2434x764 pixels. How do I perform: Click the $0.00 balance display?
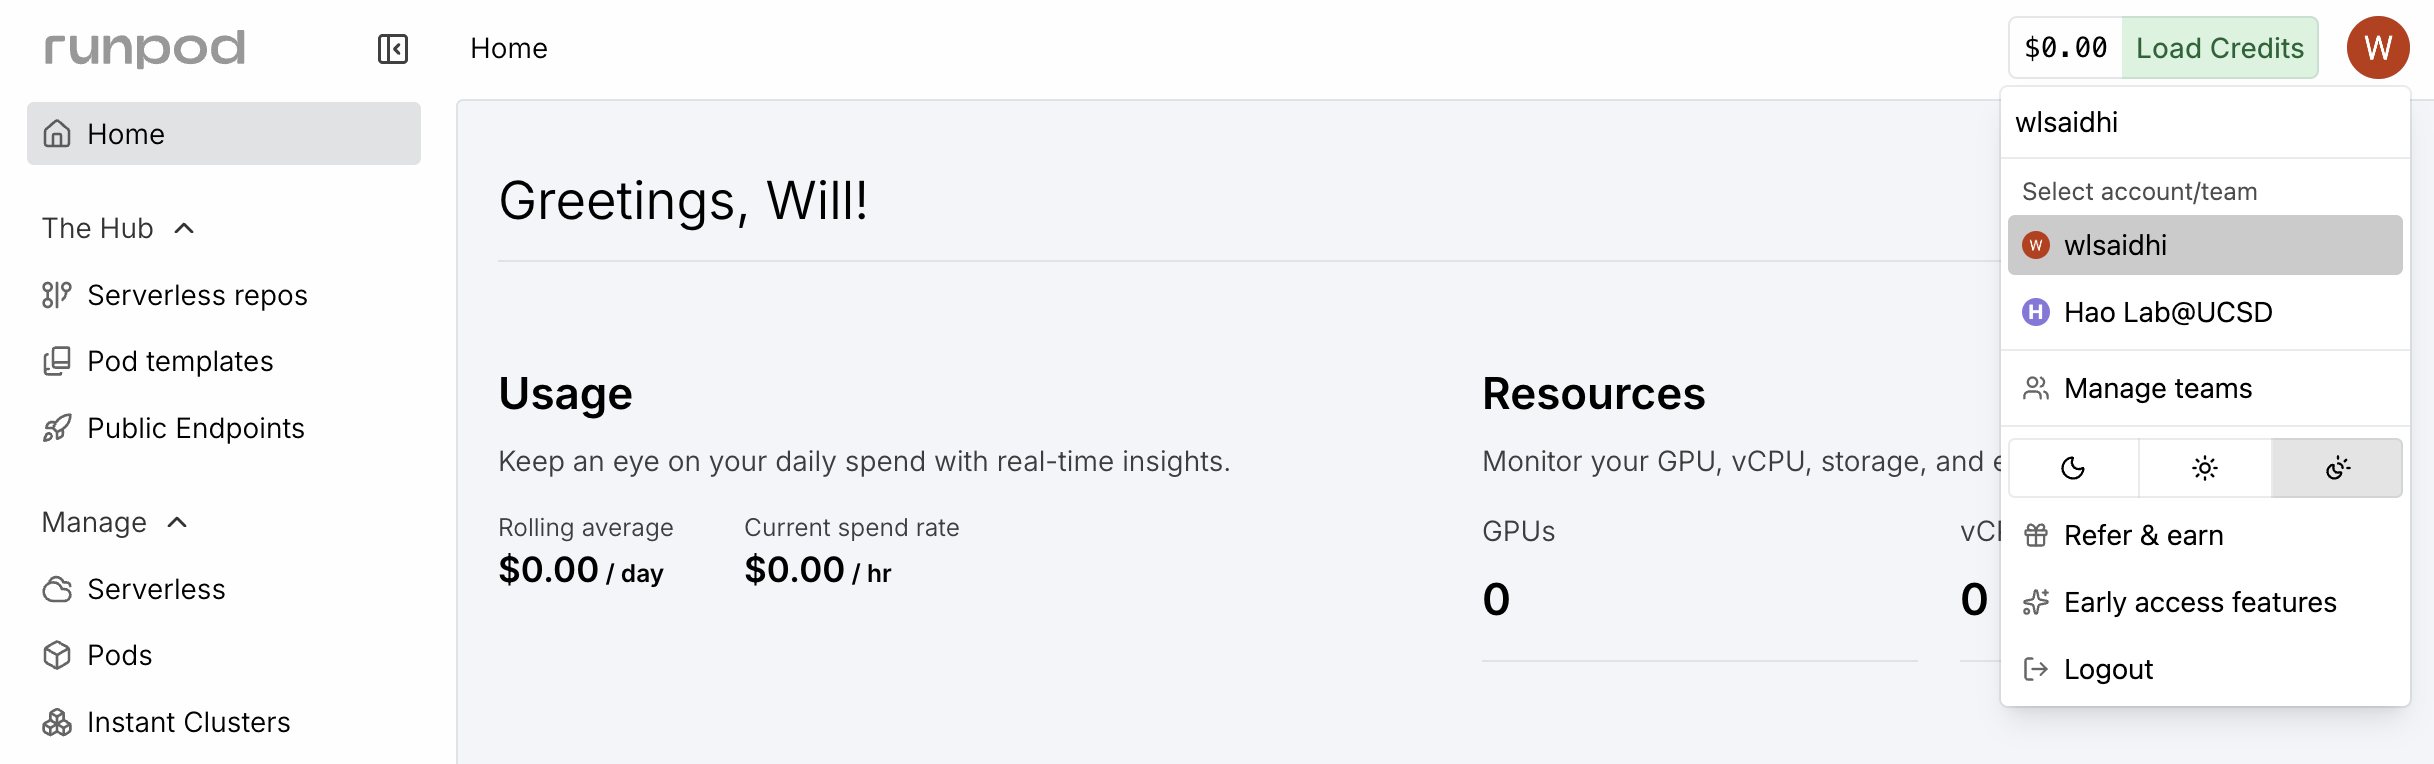pyautogui.click(x=2064, y=47)
